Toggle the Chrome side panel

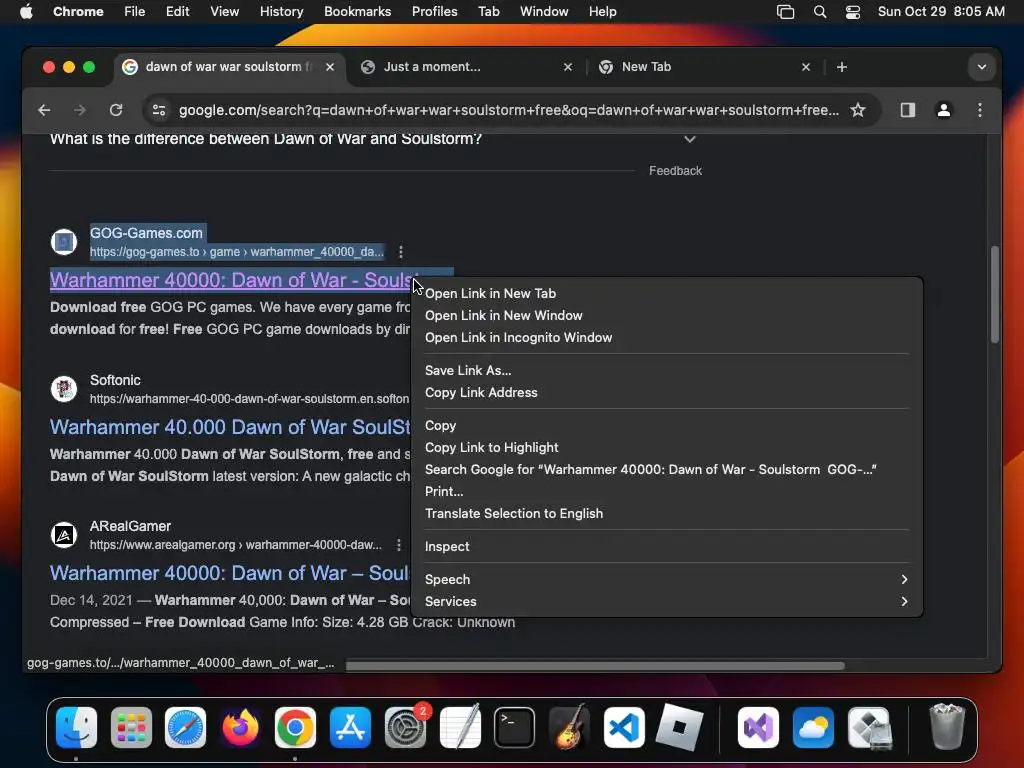(x=908, y=110)
